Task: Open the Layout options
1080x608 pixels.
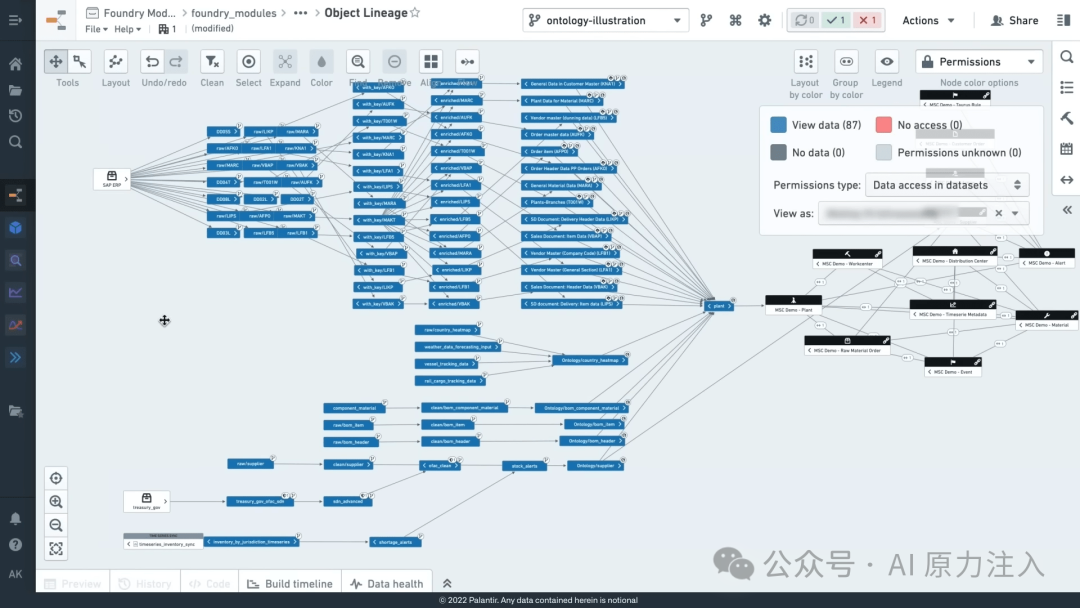Action: coord(116,62)
